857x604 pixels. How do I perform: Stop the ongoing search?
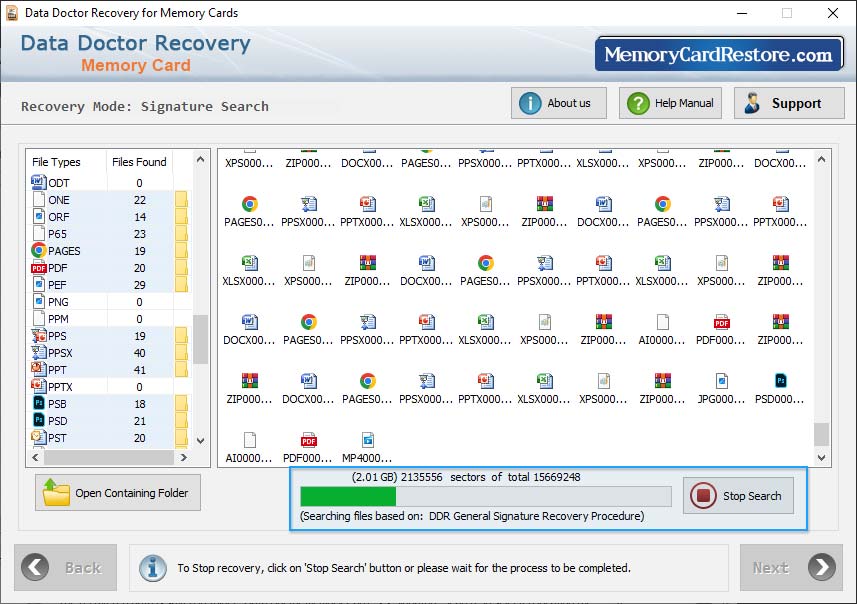click(738, 496)
